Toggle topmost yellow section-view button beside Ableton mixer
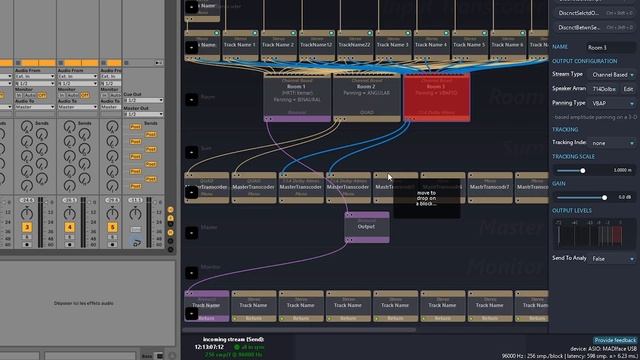This screenshot has width=640, height=360. (170, 209)
